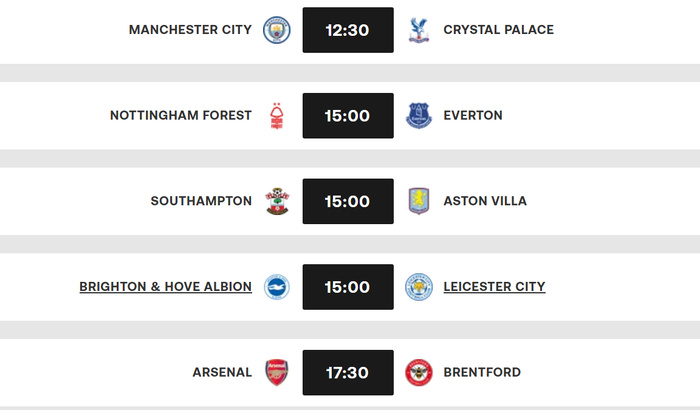
Task: Follow the Brighton & Hove Albion link
Action: point(165,287)
